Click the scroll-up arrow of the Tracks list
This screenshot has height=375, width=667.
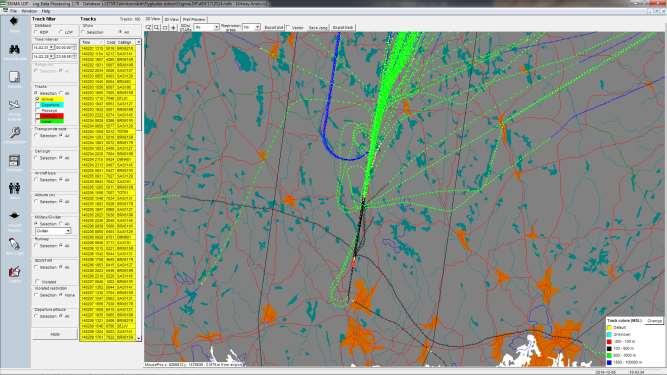[x=138, y=42]
